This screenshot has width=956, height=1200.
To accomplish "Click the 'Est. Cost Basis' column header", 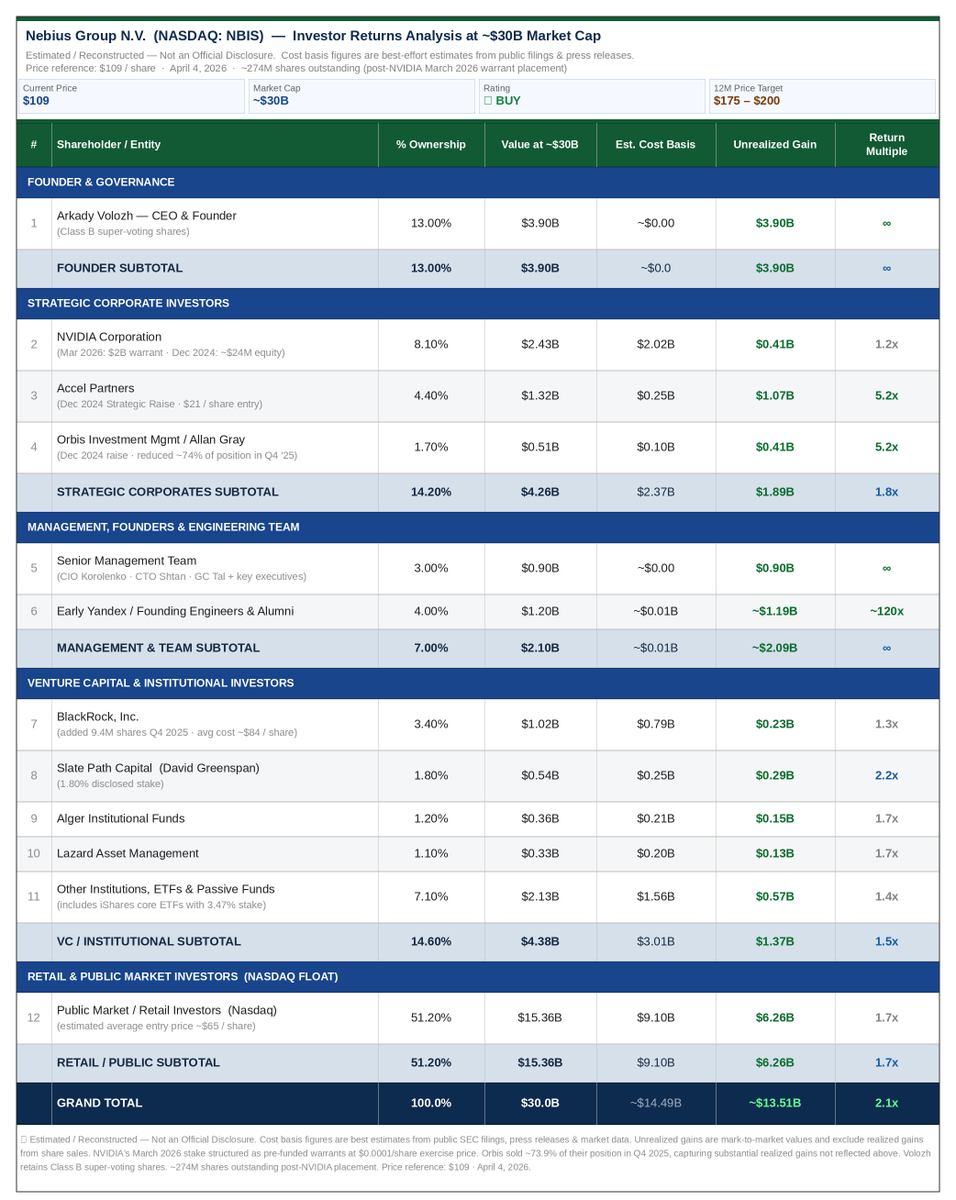I will click(655, 144).
